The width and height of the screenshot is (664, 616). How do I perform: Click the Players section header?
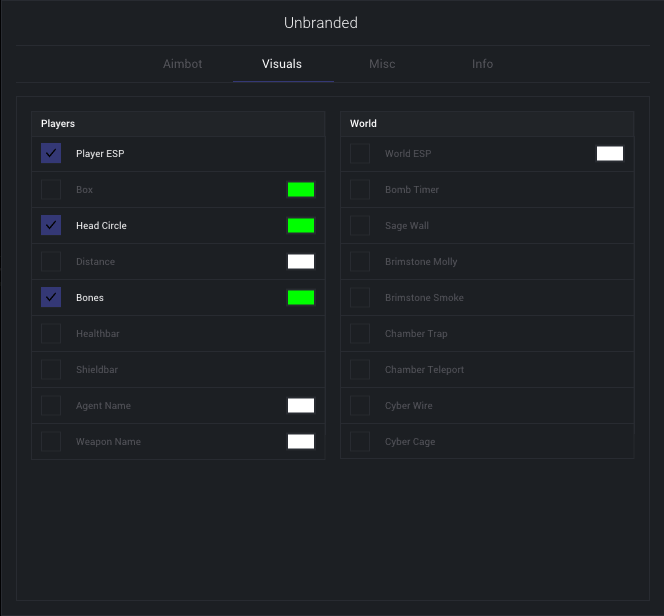pyautogui.click(x=178, y=124)
